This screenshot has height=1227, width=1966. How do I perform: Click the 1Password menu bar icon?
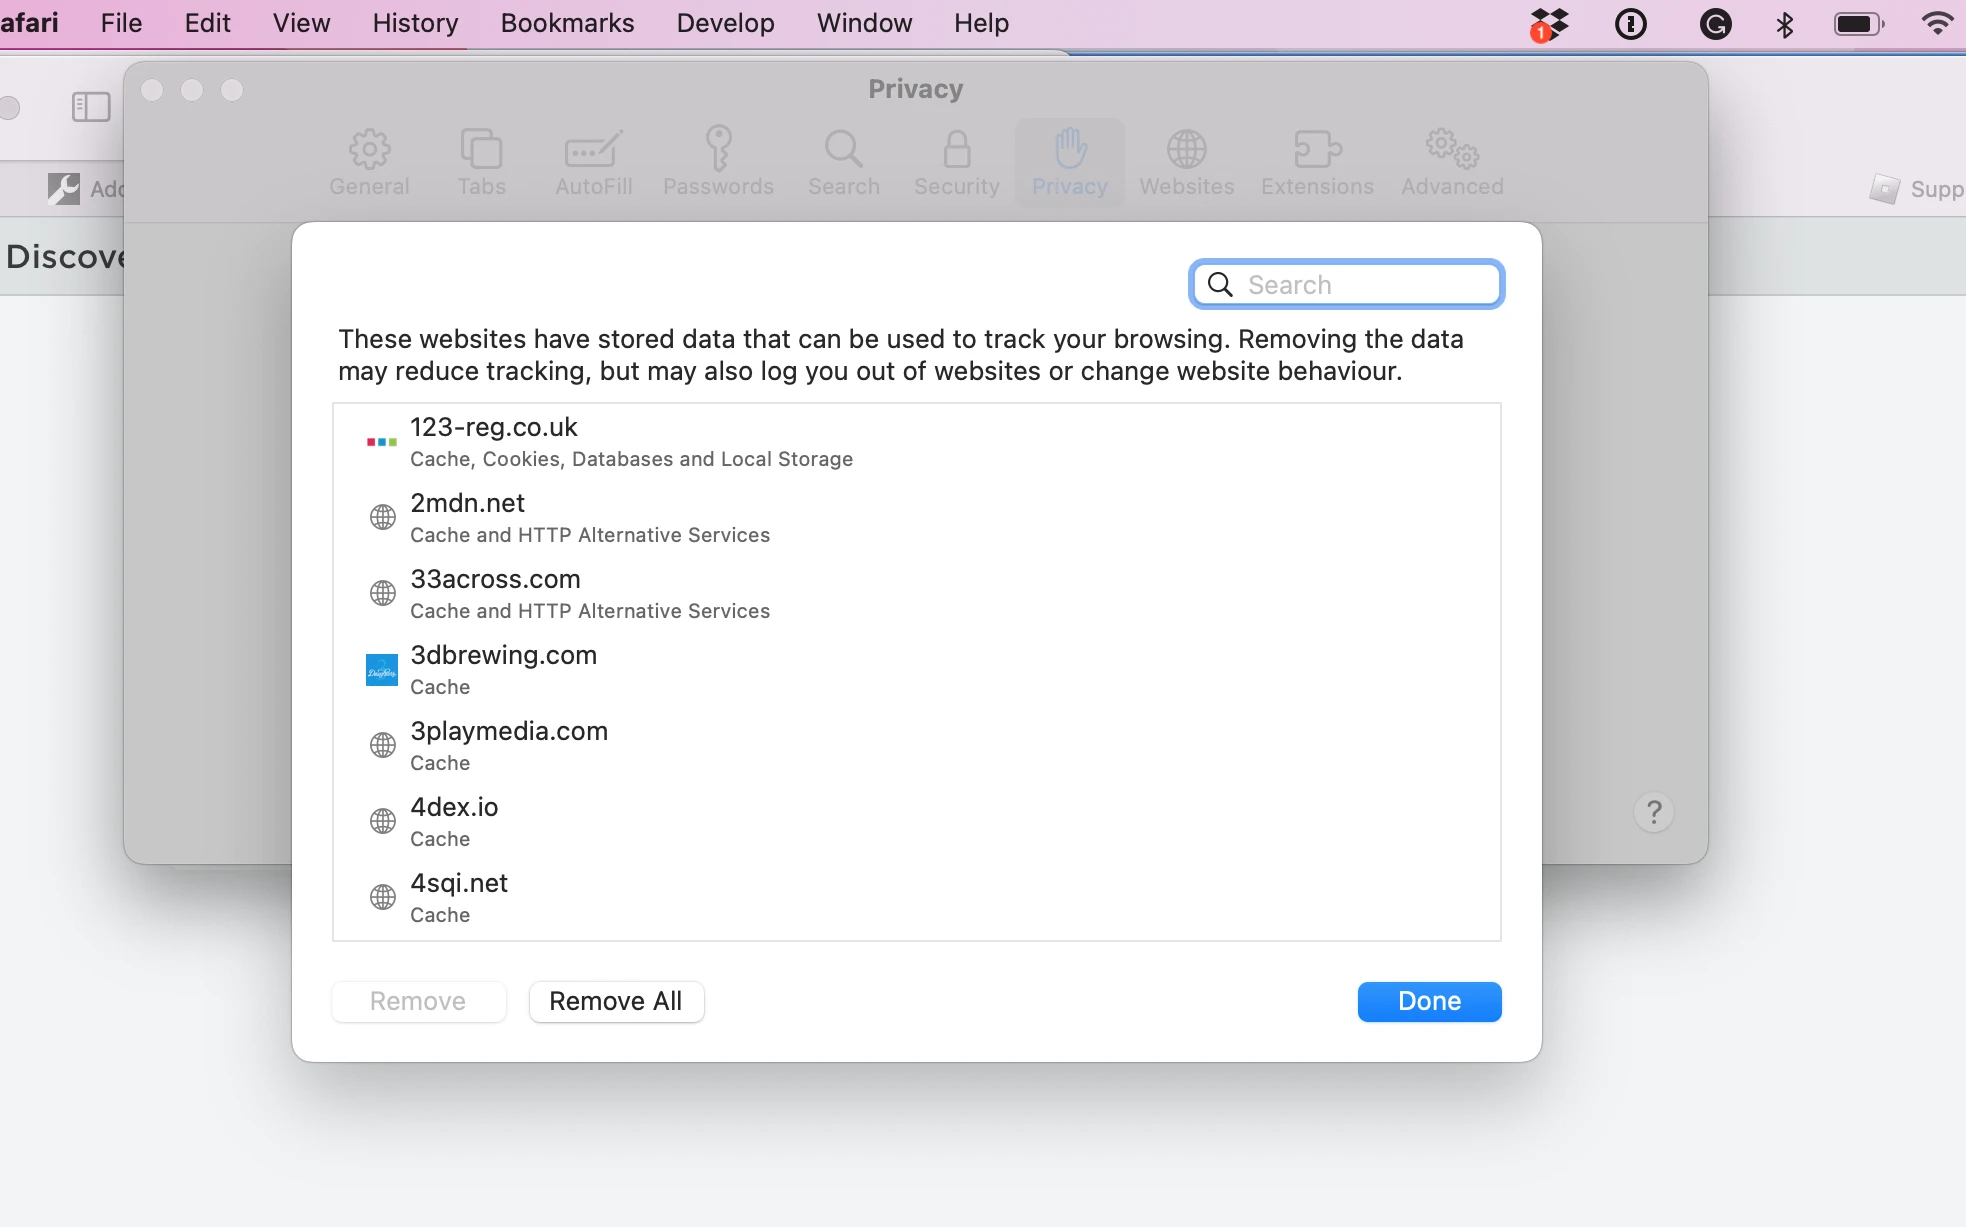point(1631,24)
